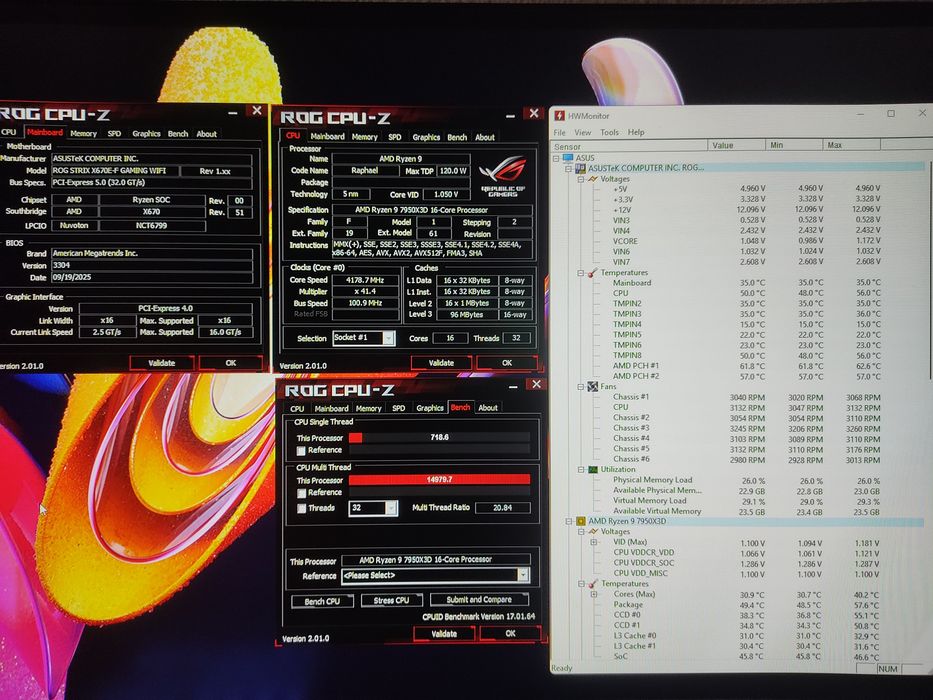Click the Utilization icon in HWMonitor
The height and width of the screenshot is (700, 933).
[593, 470]
